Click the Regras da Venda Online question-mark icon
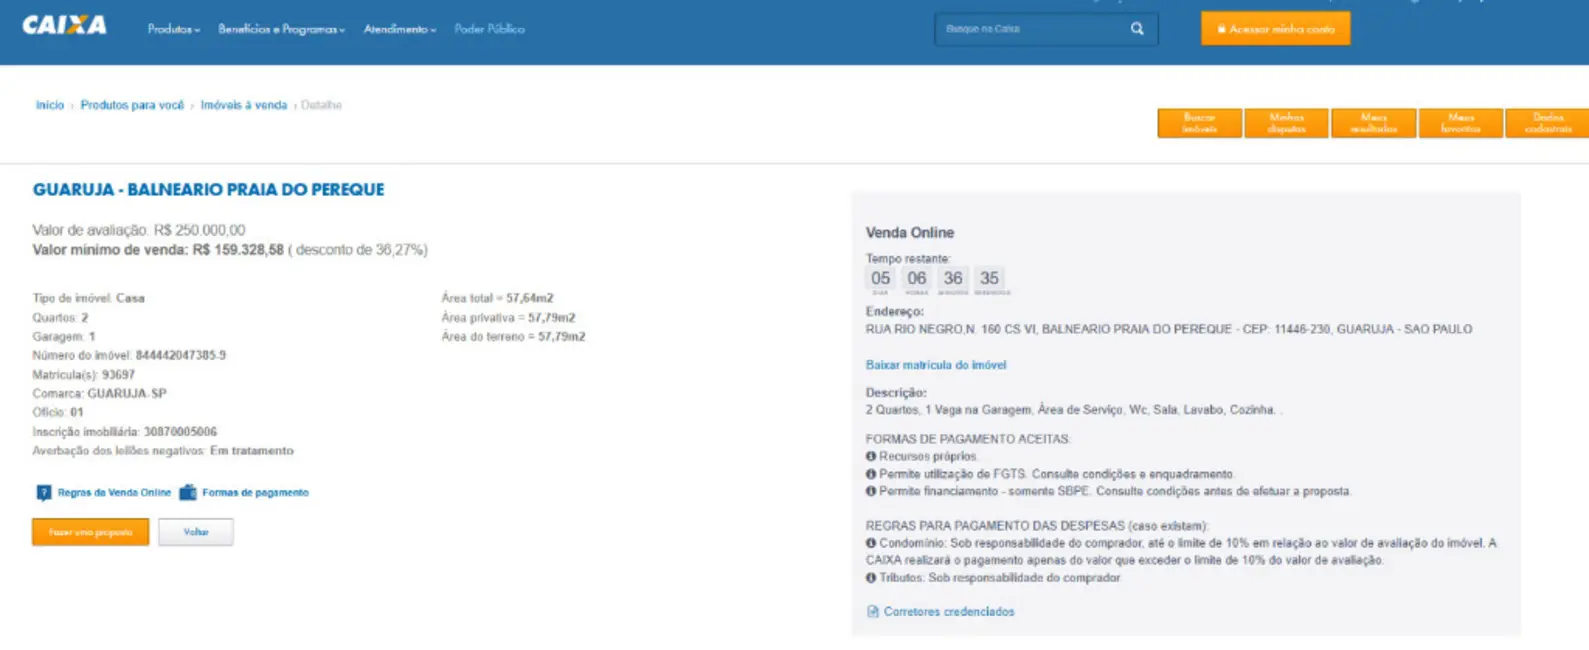Image resolution: width=1589 pixels, height=650 pixels. tap(44, 493)
